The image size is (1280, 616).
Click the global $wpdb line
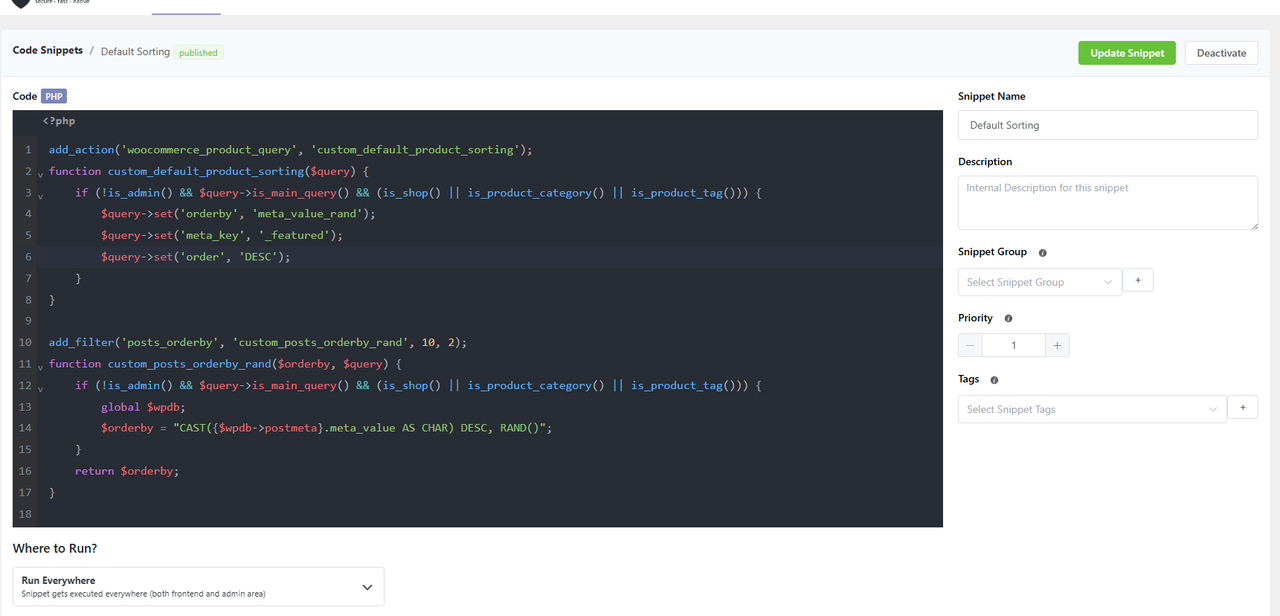point(143,407)
